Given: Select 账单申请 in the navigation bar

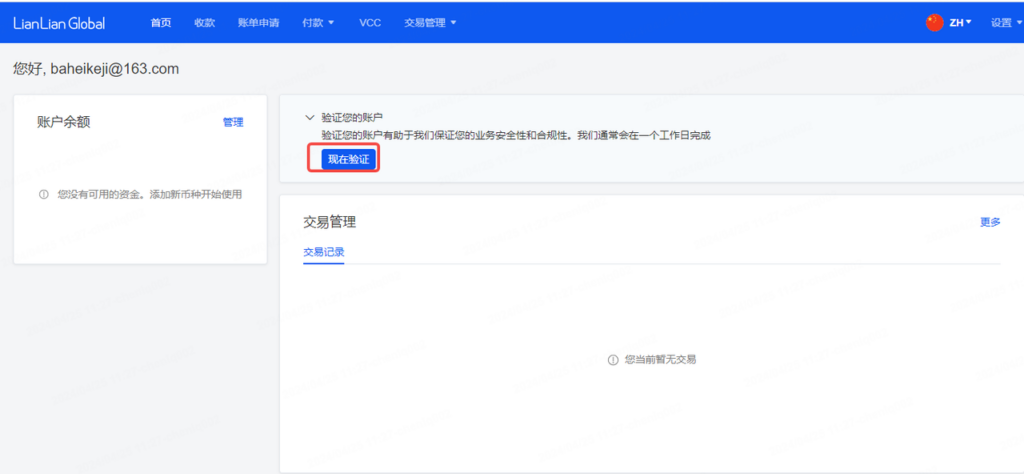Looking at the screenshot, I should pos(258,22).
